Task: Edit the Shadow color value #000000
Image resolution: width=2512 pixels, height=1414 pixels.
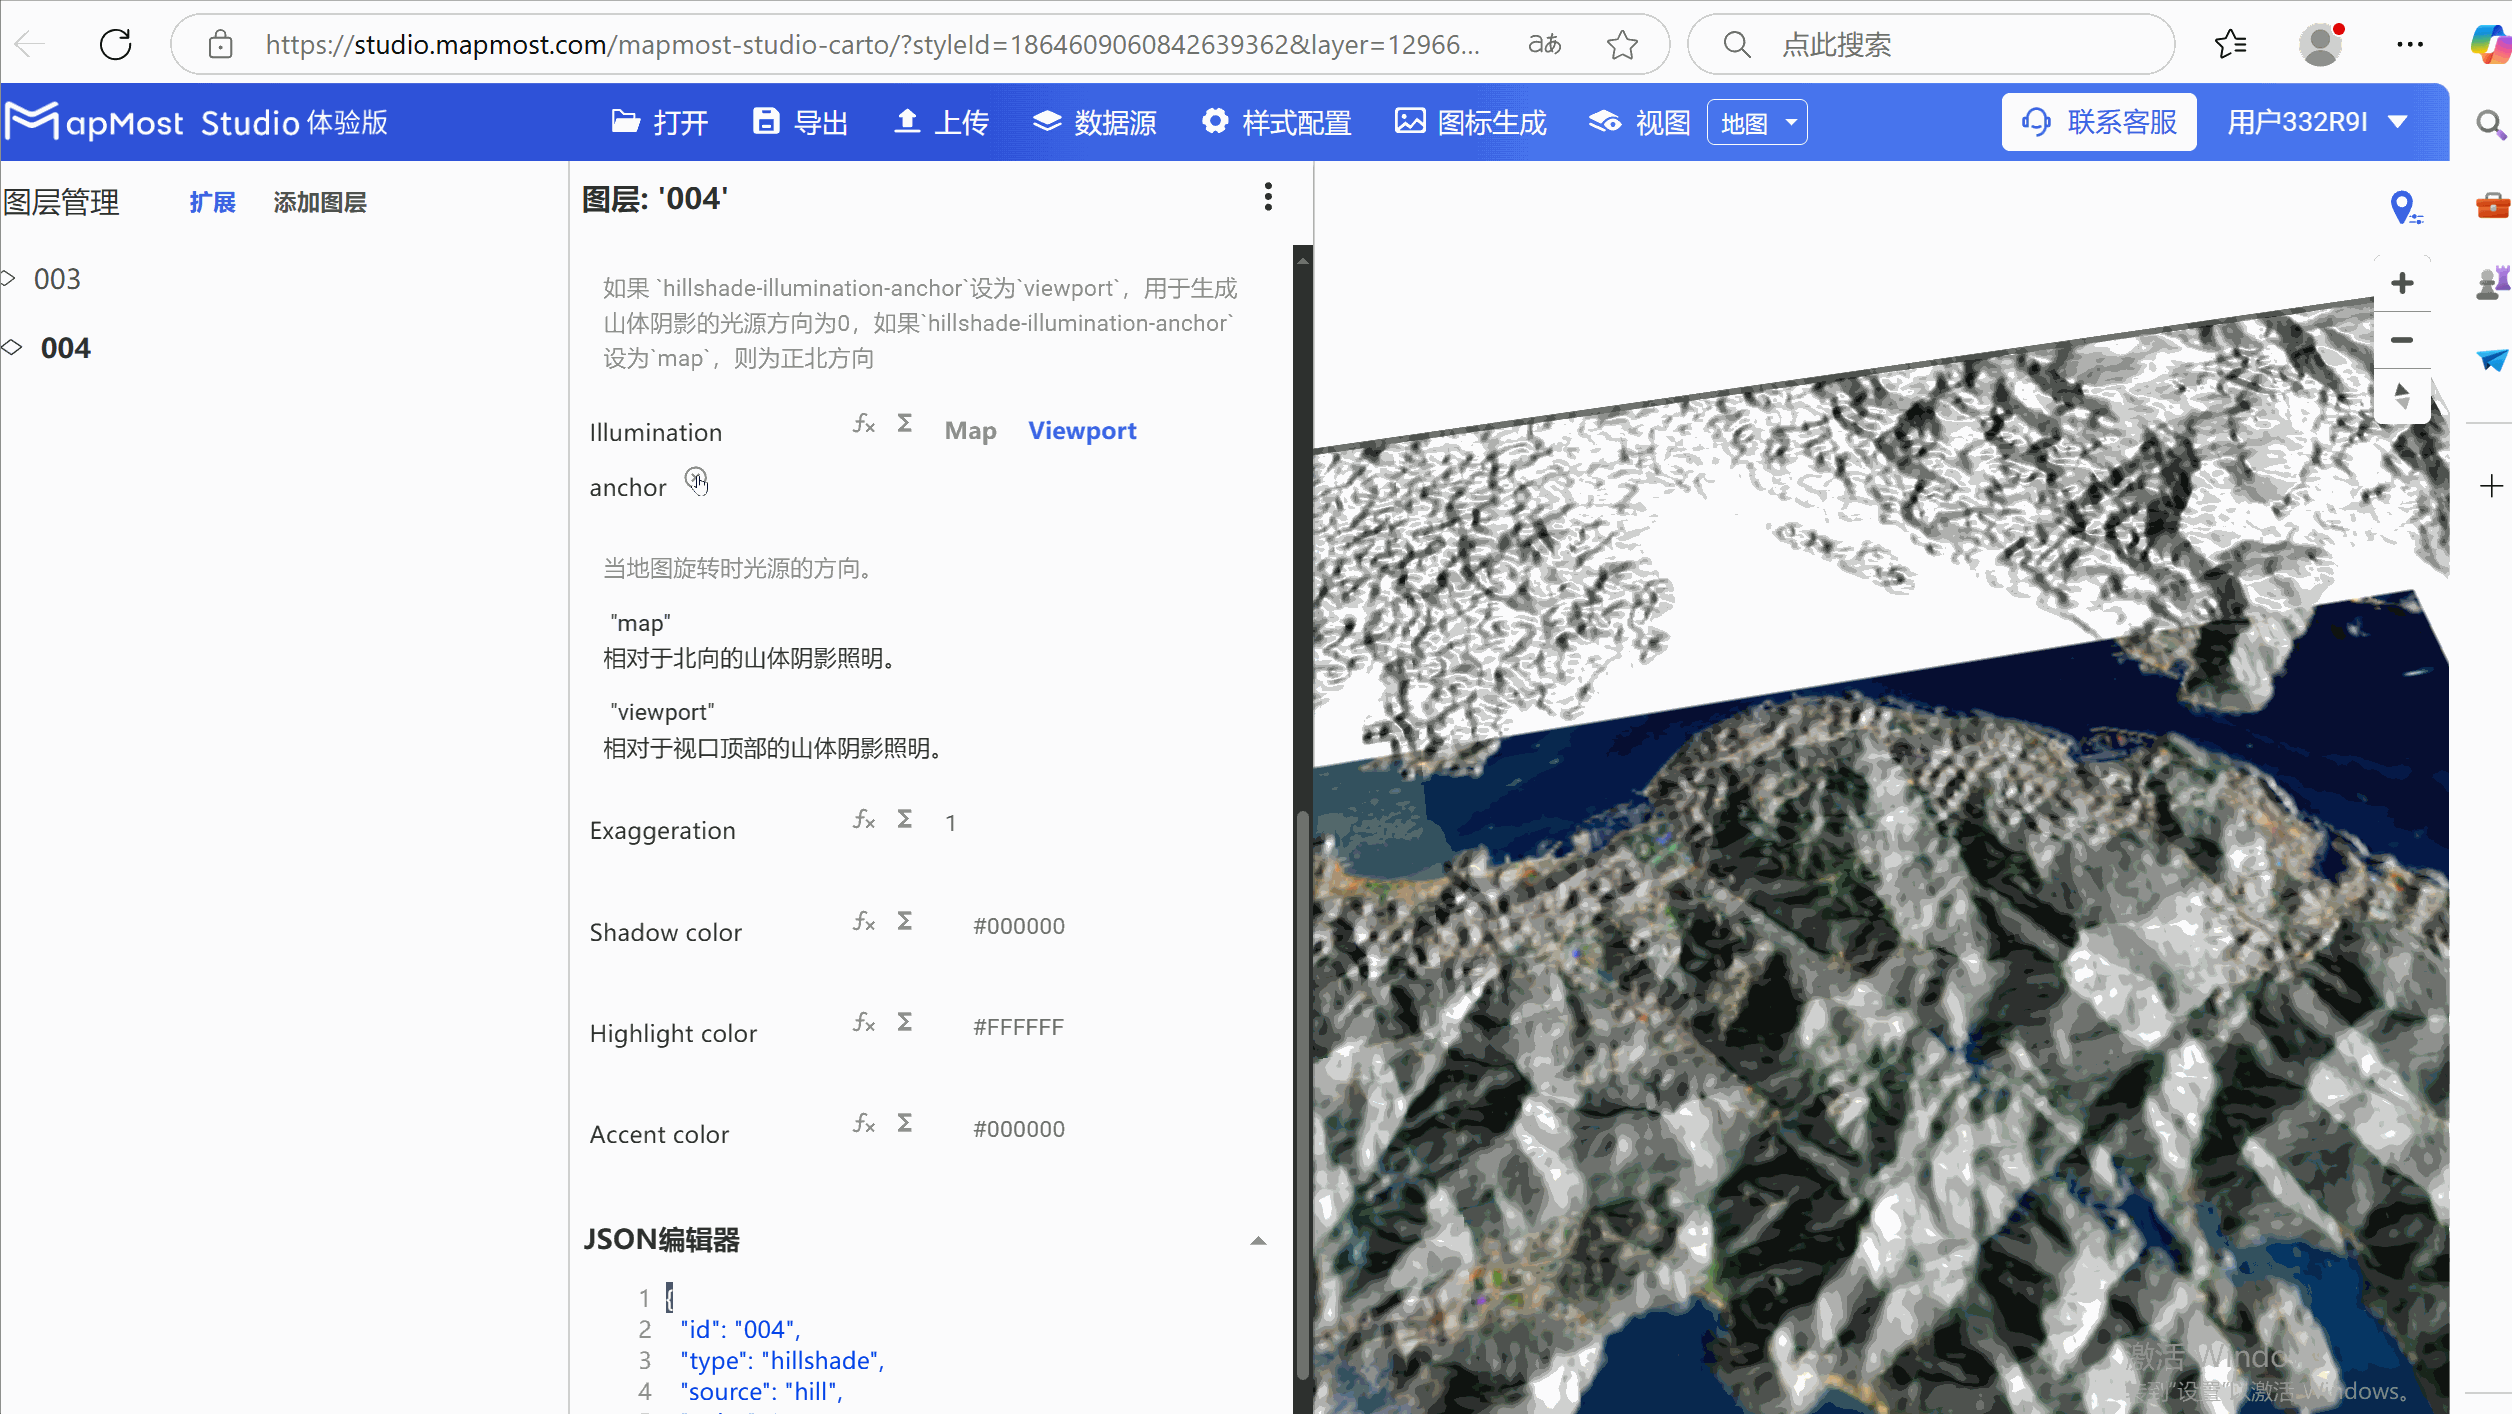Action: [1018, 925]
